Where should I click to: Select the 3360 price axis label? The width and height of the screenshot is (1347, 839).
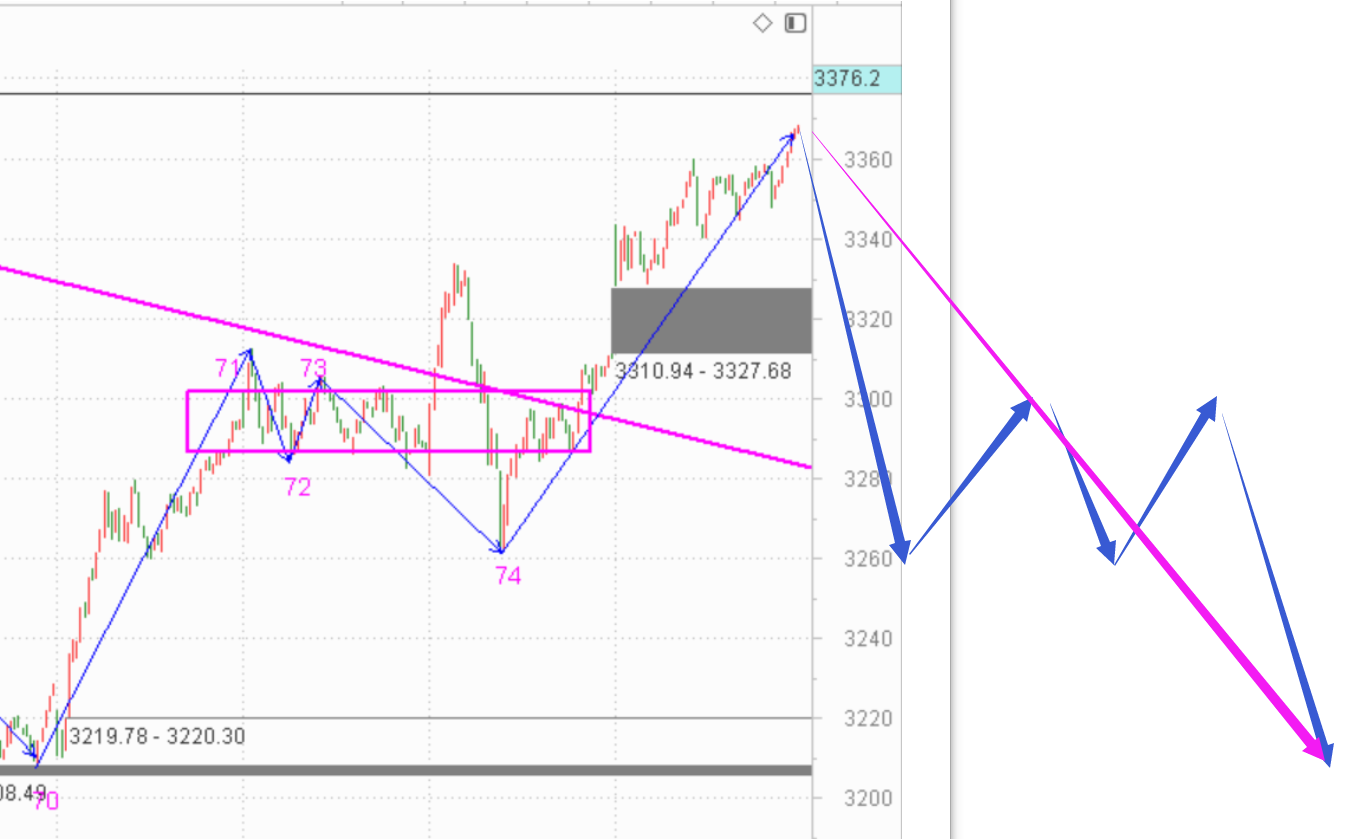(868, 160)
